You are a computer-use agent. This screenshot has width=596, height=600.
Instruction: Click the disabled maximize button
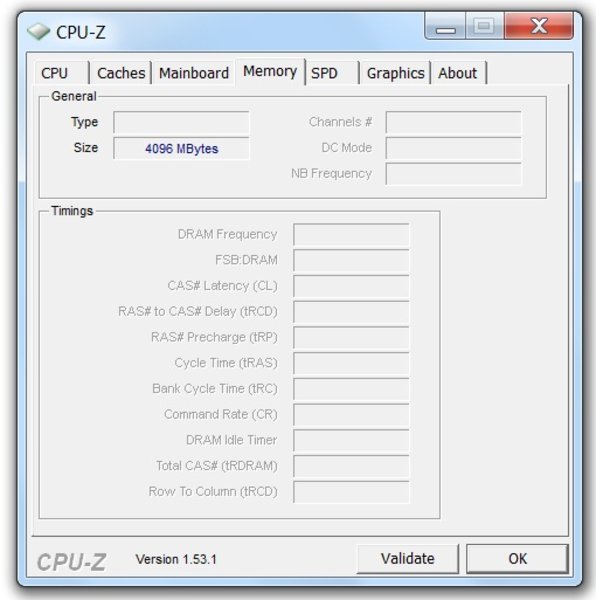485,26
